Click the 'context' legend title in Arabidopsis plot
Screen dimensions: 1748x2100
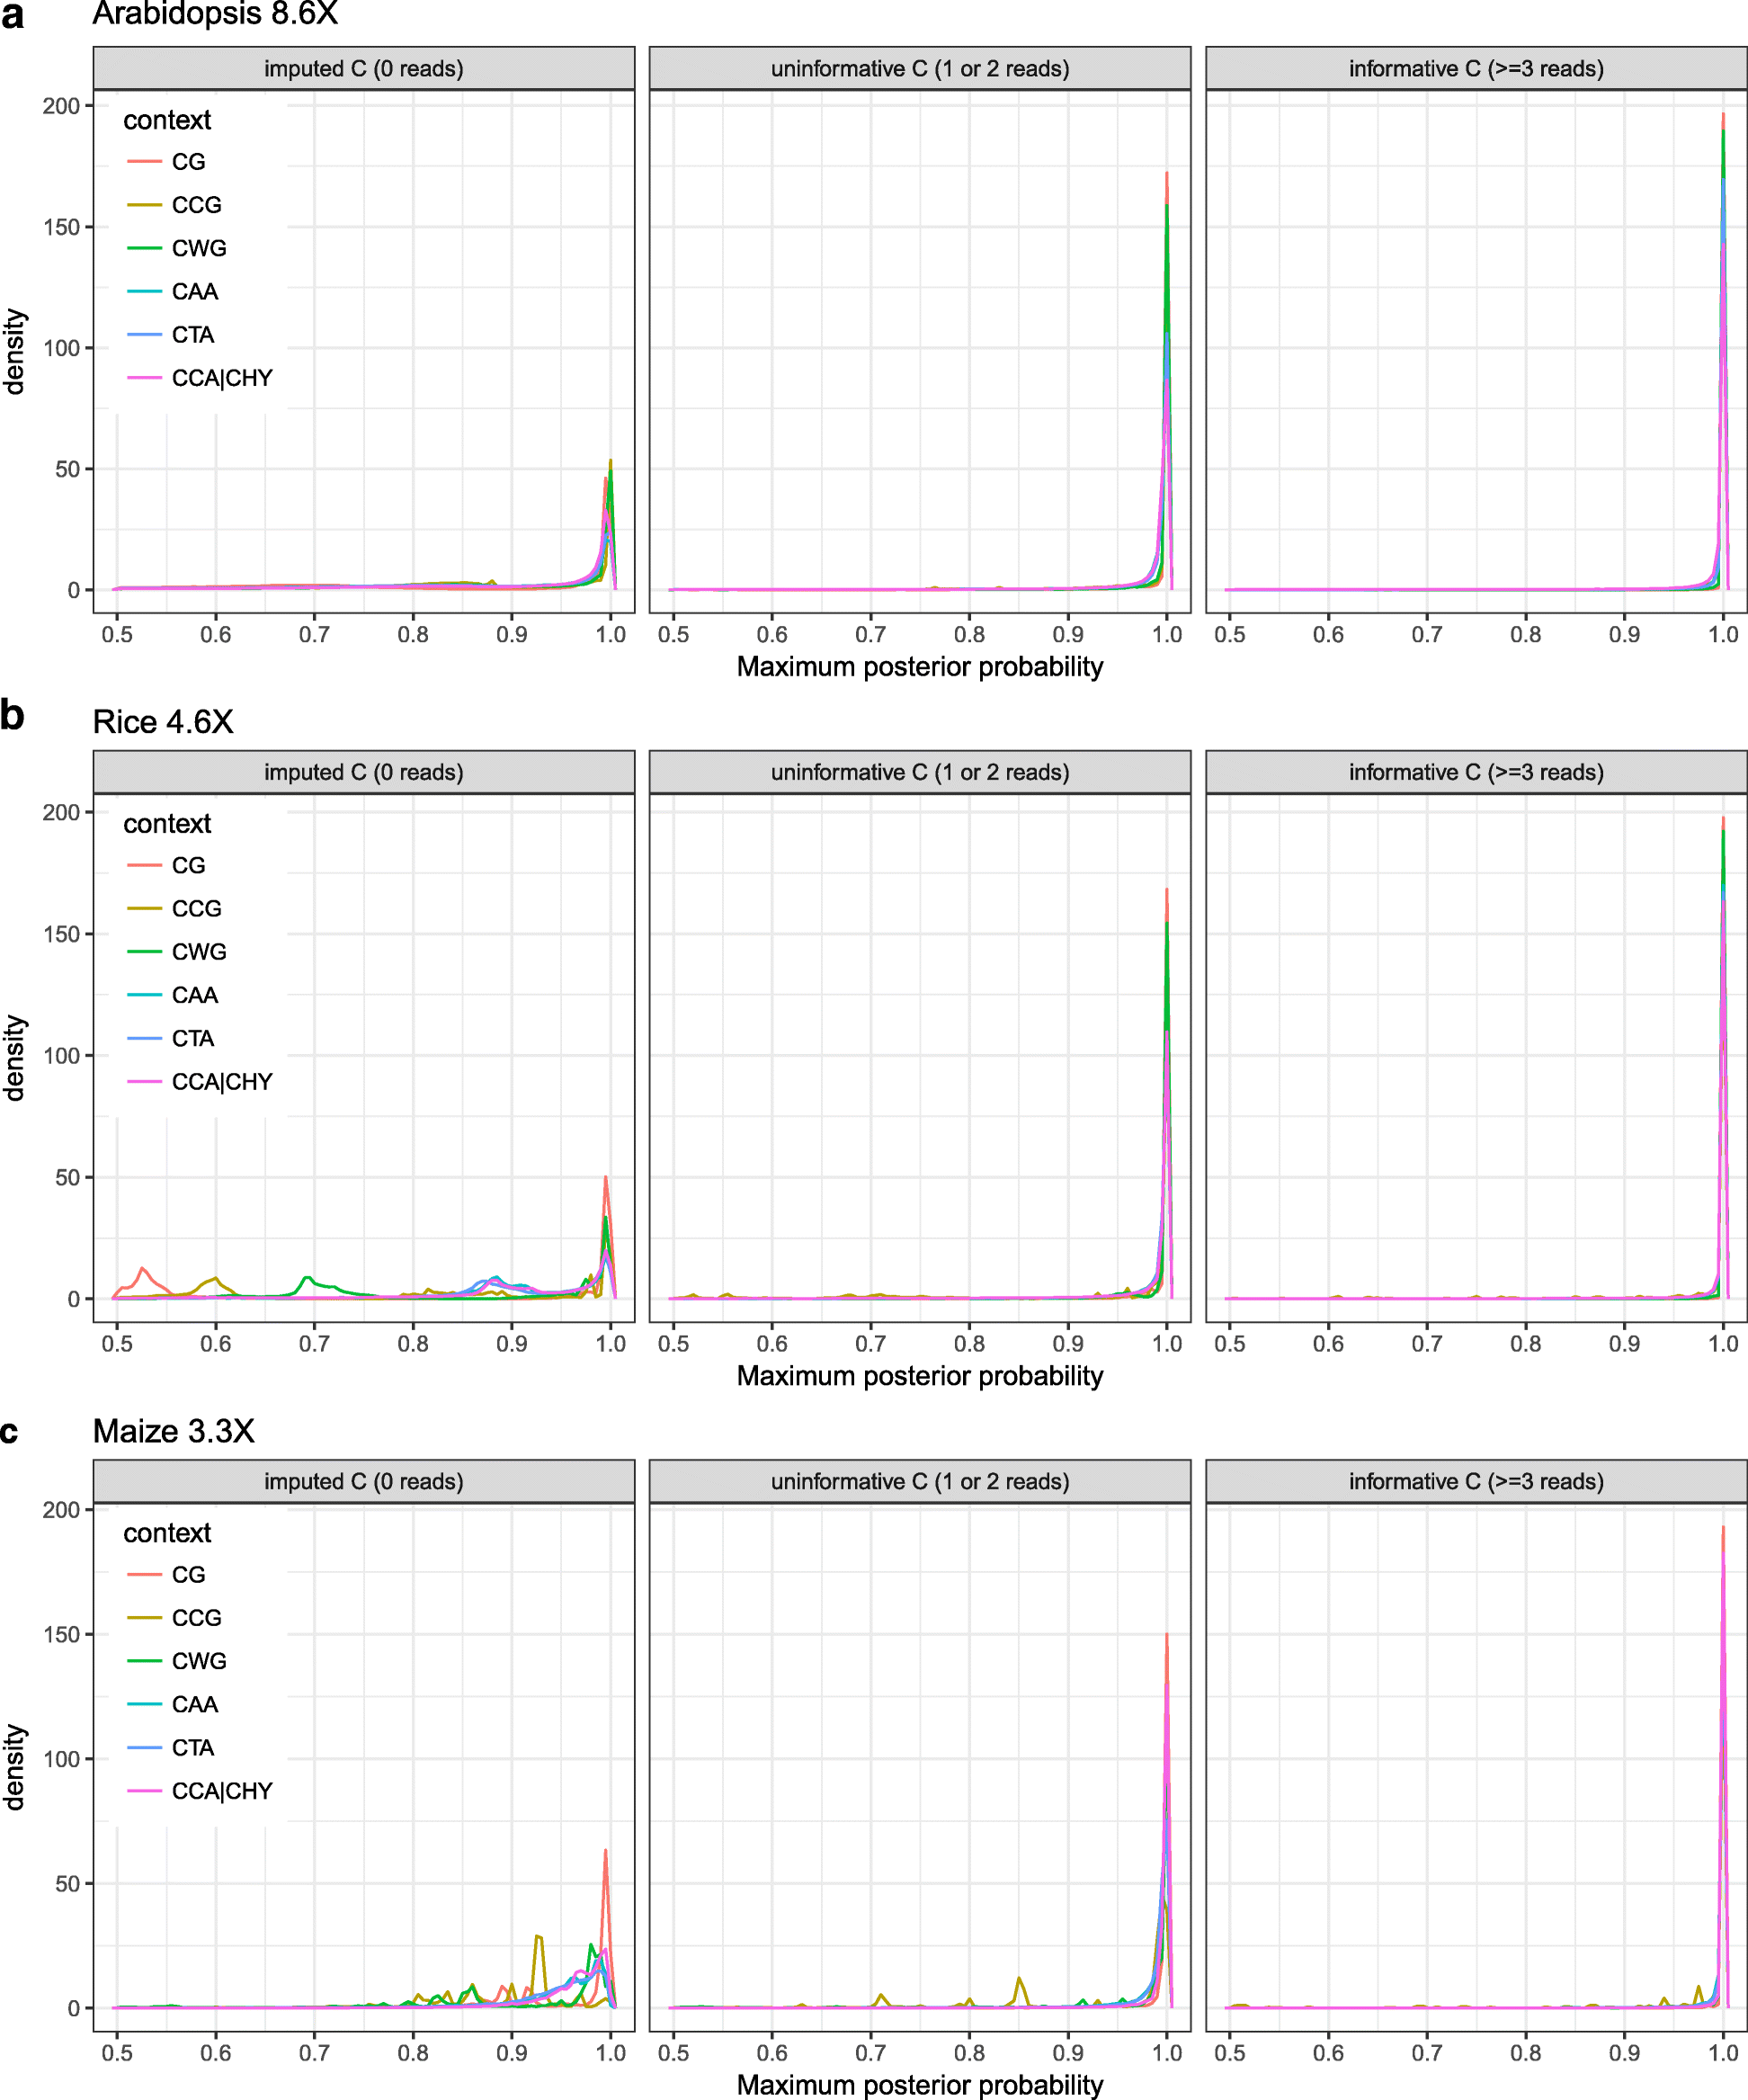167,120
